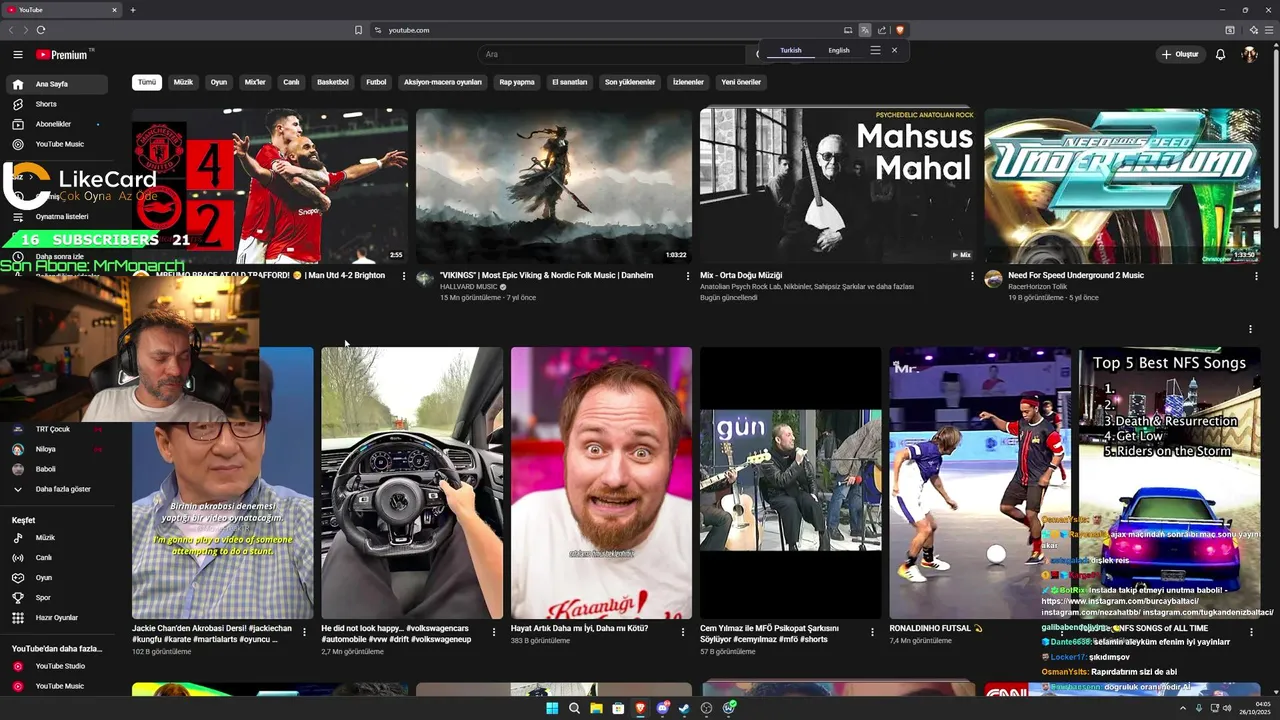Image resolution: width=1280 pixels, height=720 pixels.
Task: Toggle the browser sidebar panel icon
Action: coord(1230,30)
